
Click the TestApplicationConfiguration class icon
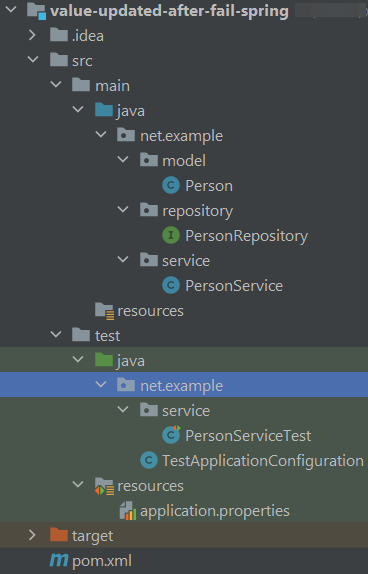click(149, 461)
